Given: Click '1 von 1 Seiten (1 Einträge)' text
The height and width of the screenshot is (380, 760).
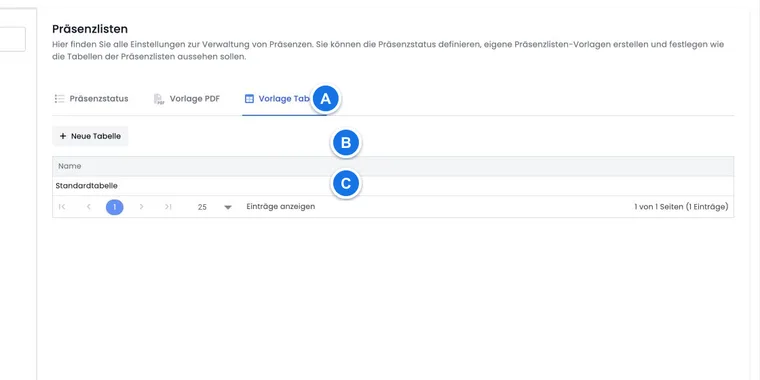Looking at the screenshot, I should point(681,207).
